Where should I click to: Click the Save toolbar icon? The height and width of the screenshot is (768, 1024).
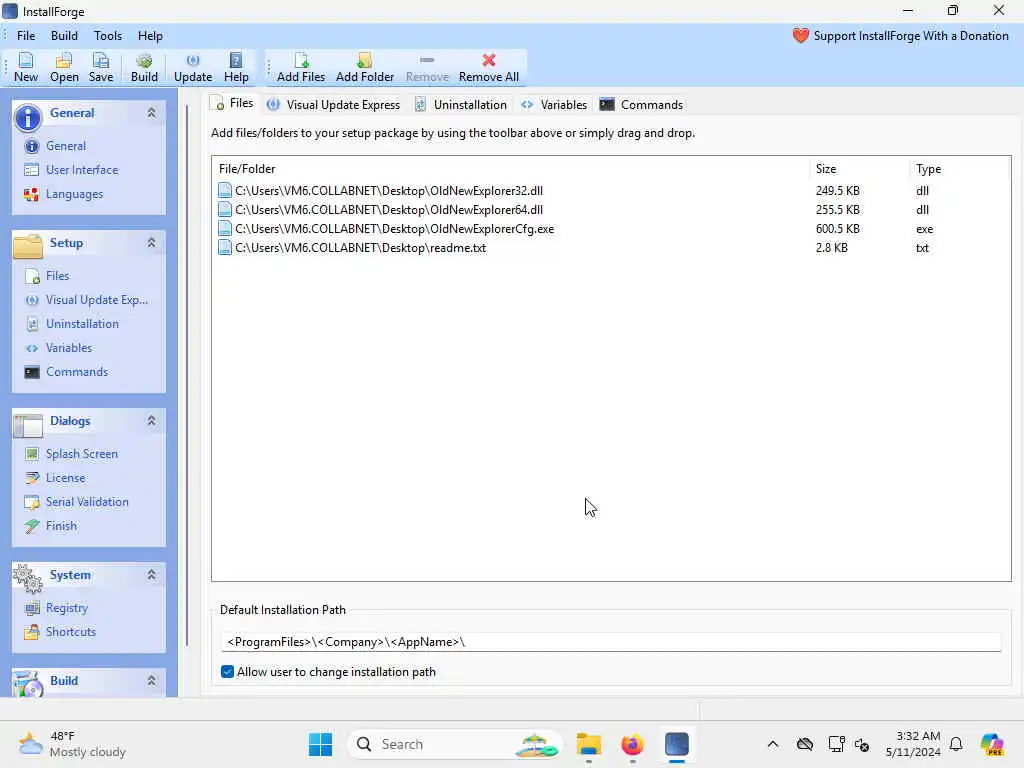pyautogui.click(x=101, y=68)
